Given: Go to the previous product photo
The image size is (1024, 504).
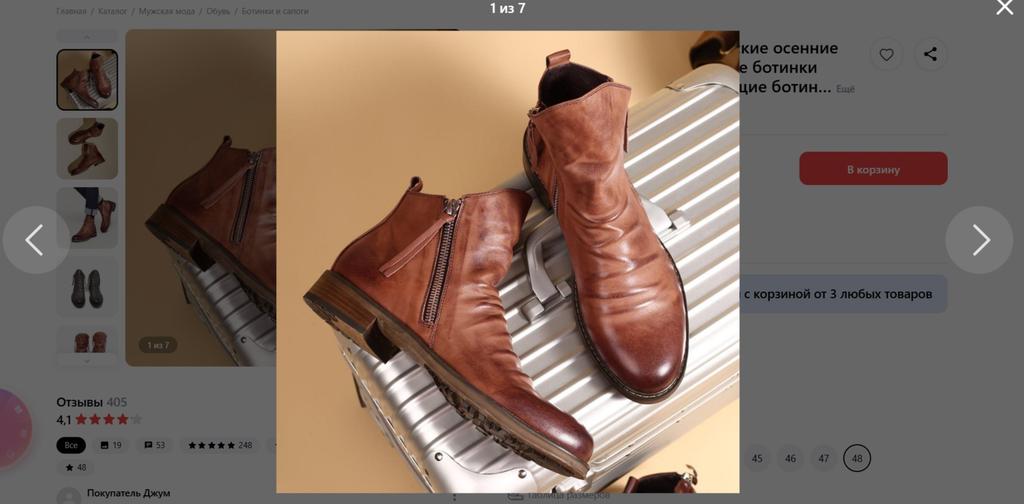Looking at the screenshot, I should 35,240.
